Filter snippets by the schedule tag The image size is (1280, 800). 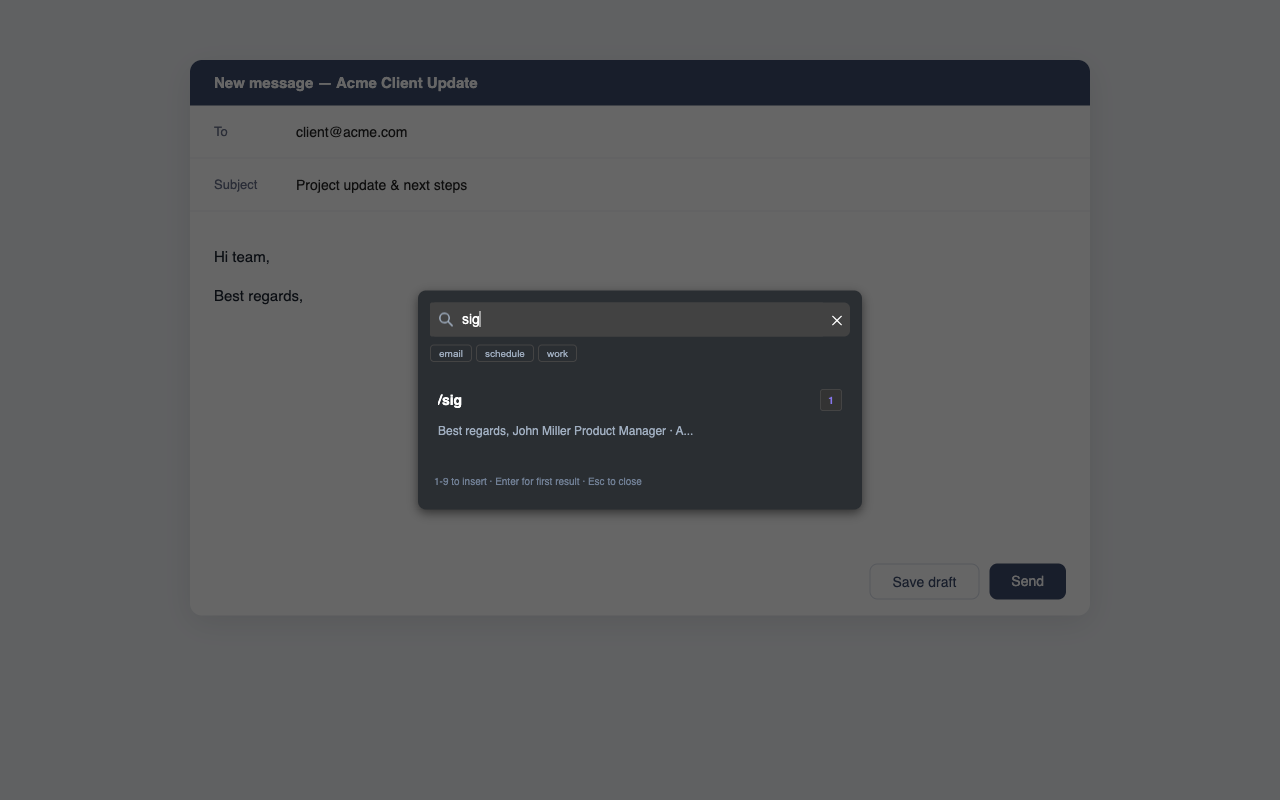pos(505,354)
